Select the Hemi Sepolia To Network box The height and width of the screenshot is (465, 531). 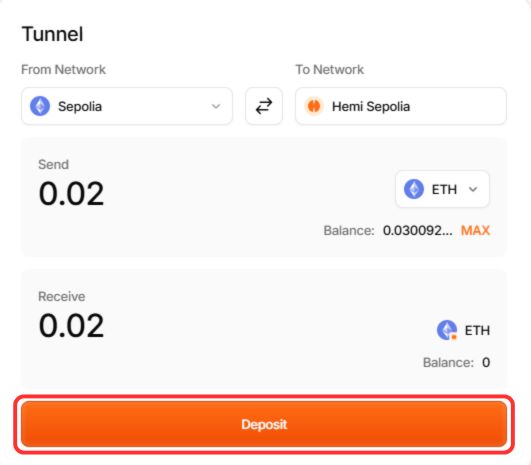(x=401, y=106)
